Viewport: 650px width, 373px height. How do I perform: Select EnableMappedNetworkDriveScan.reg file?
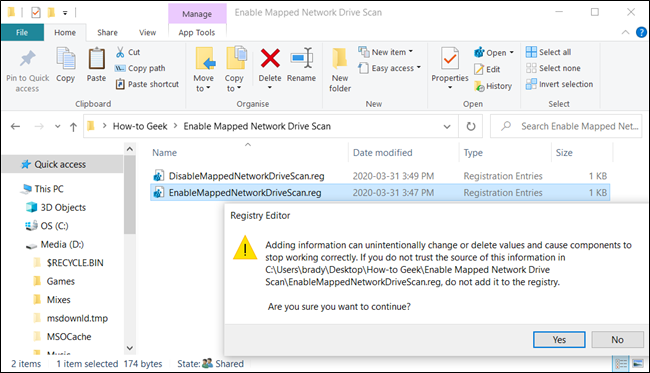click(x=379, y=193)
